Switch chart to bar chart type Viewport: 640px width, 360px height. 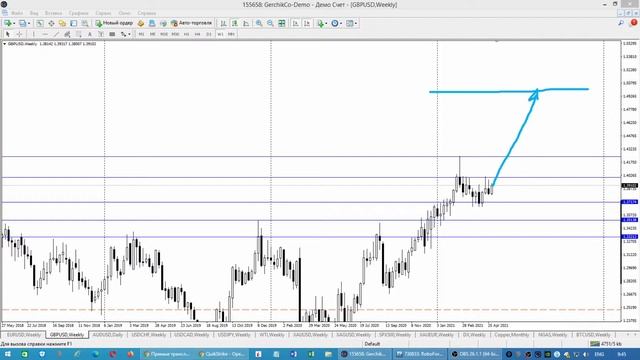click(x=223, y=23)
